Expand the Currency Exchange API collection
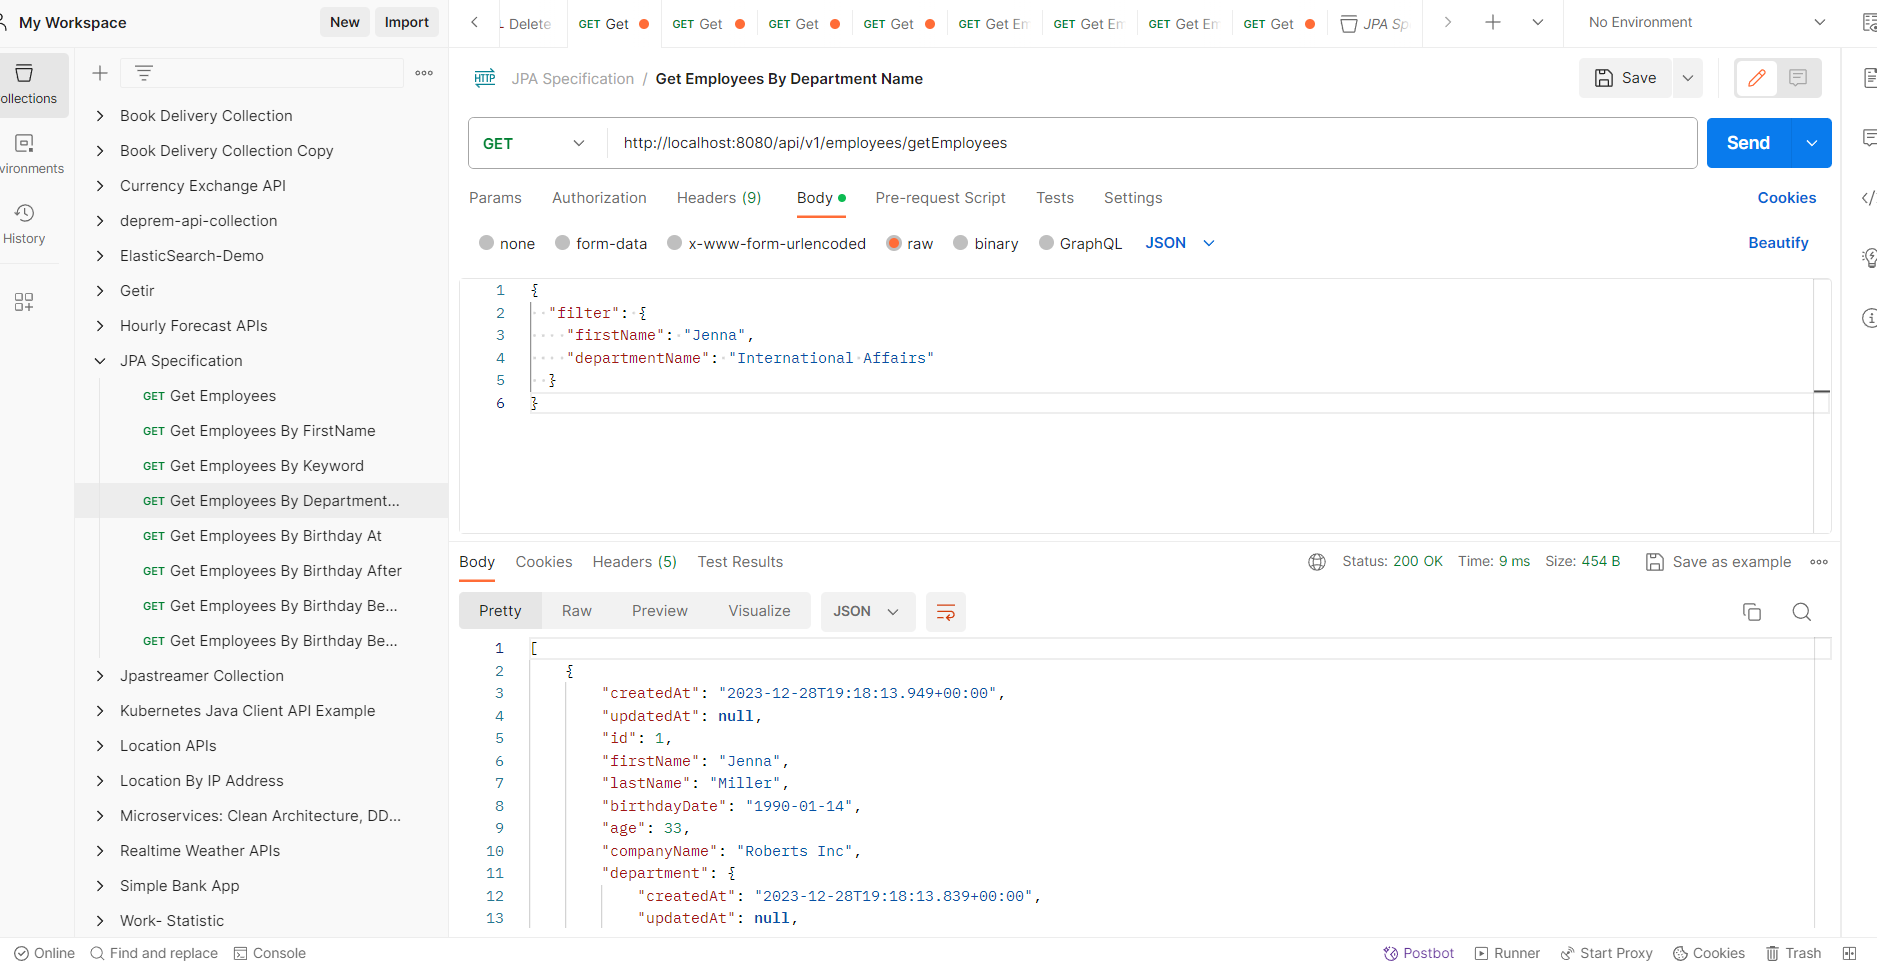 coord(100,186)
